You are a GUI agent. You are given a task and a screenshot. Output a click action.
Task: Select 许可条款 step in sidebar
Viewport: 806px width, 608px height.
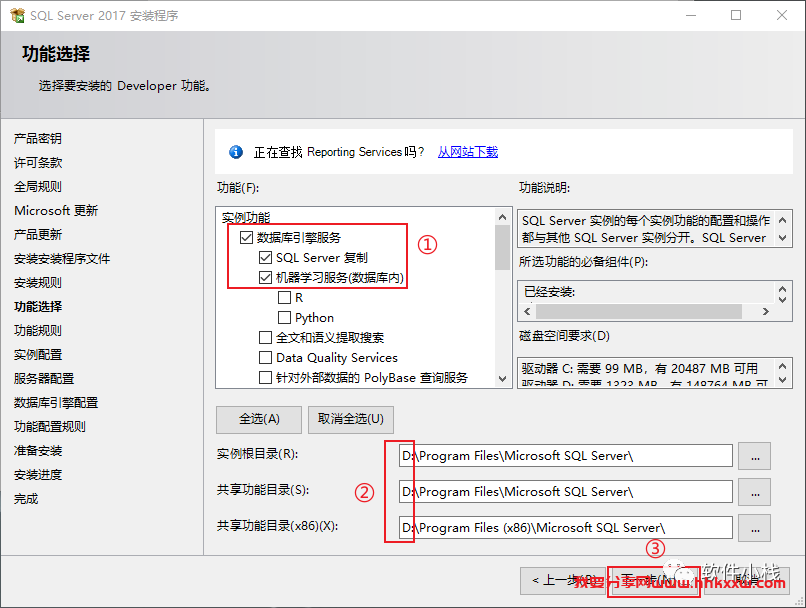pos(38,163)
